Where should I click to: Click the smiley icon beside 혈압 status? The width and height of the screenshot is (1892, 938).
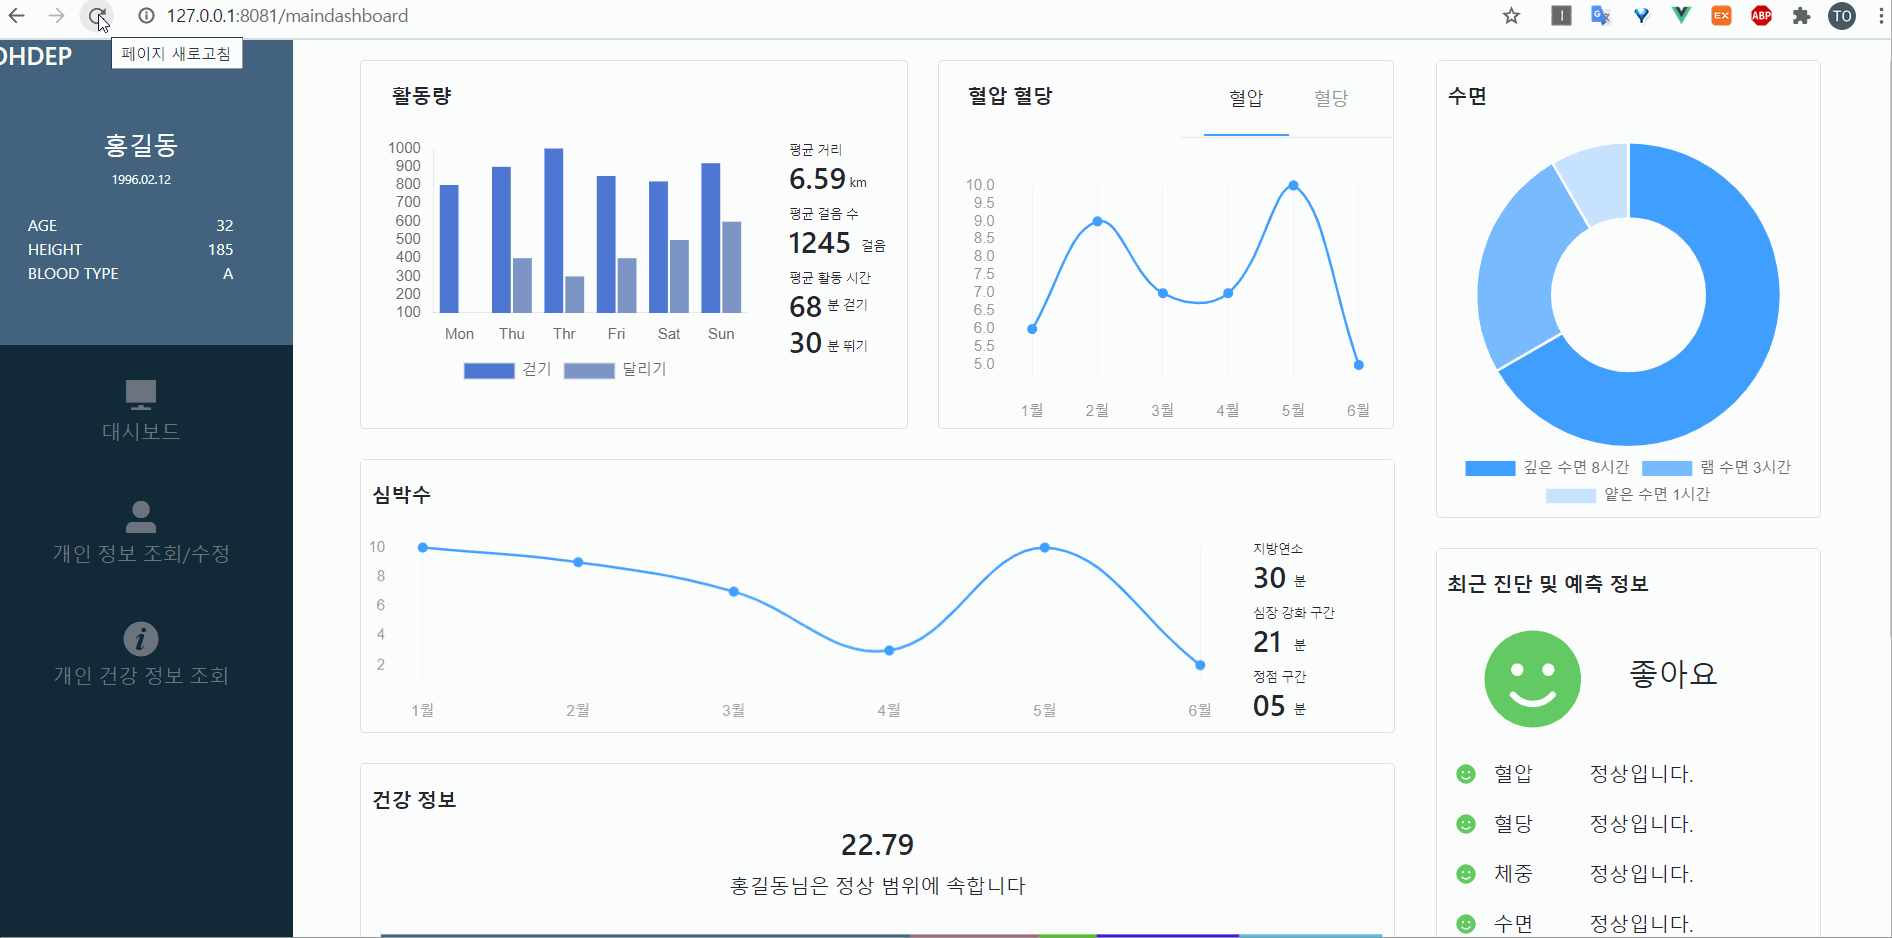click(1466, 774)
